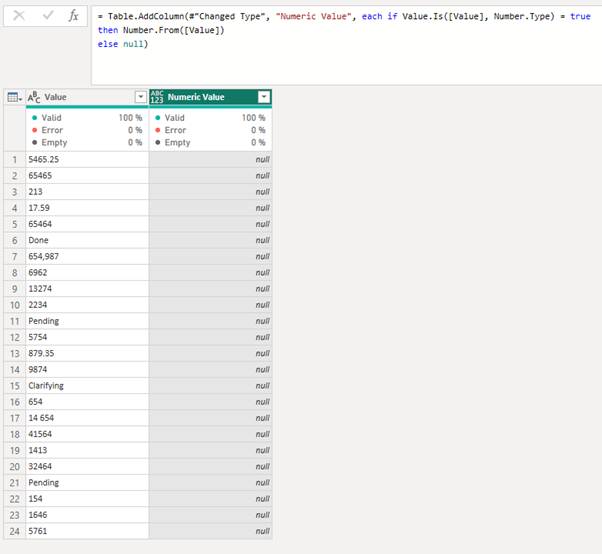Click the ABC123 data type icon on Numeric Value
602x554 pixels.
157,97
